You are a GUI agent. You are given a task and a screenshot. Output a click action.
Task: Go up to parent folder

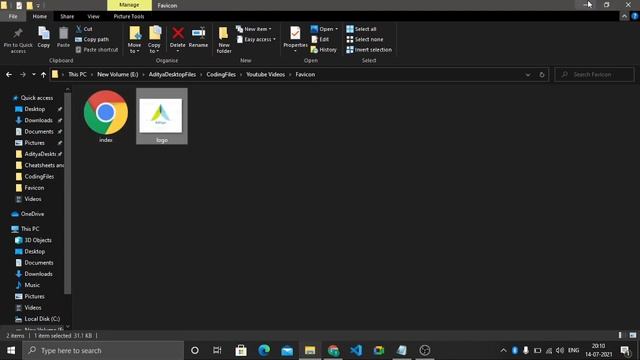[43, 75]
